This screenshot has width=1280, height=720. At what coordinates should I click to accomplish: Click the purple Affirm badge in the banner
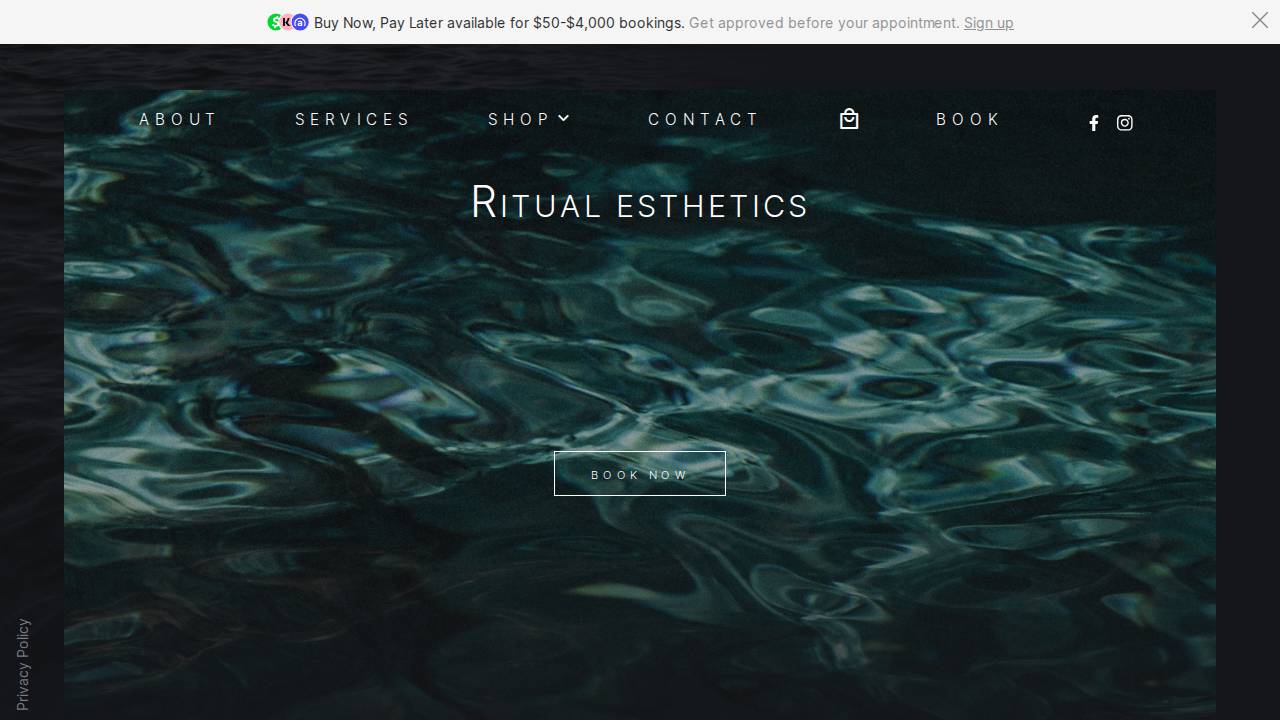(x=300, y=22)
